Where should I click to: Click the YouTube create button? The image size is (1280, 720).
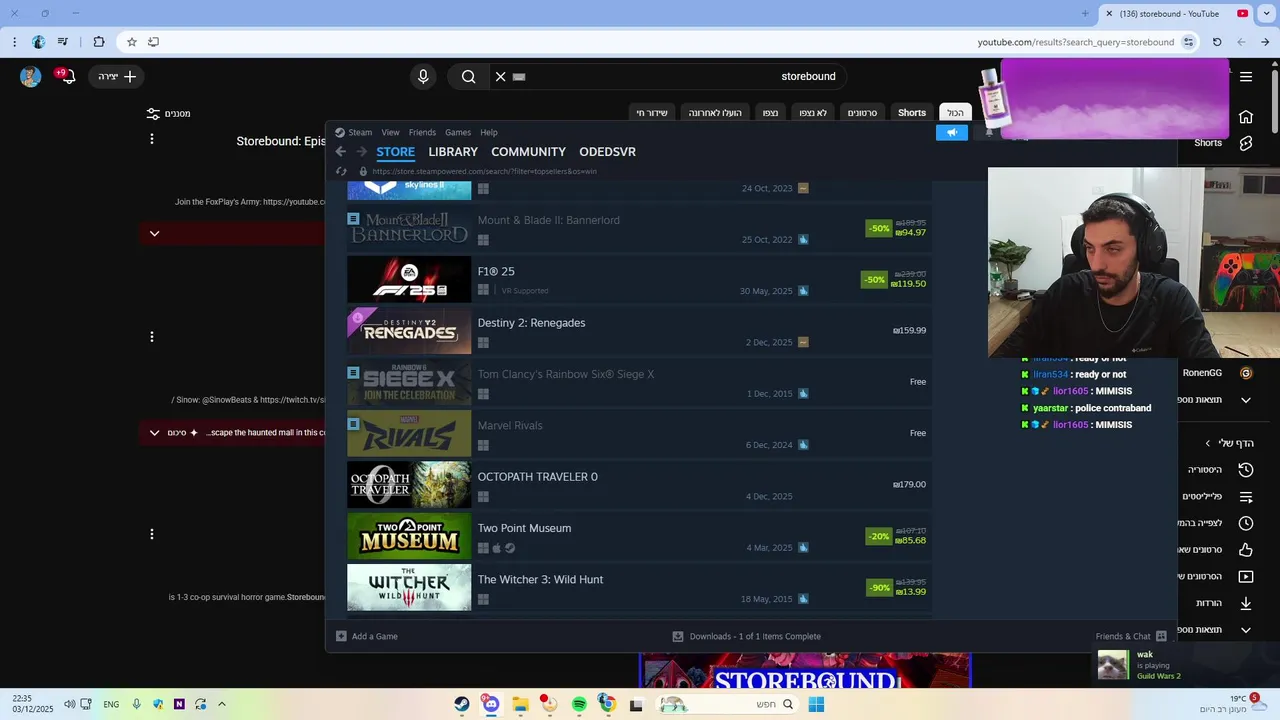coord(117,77)
